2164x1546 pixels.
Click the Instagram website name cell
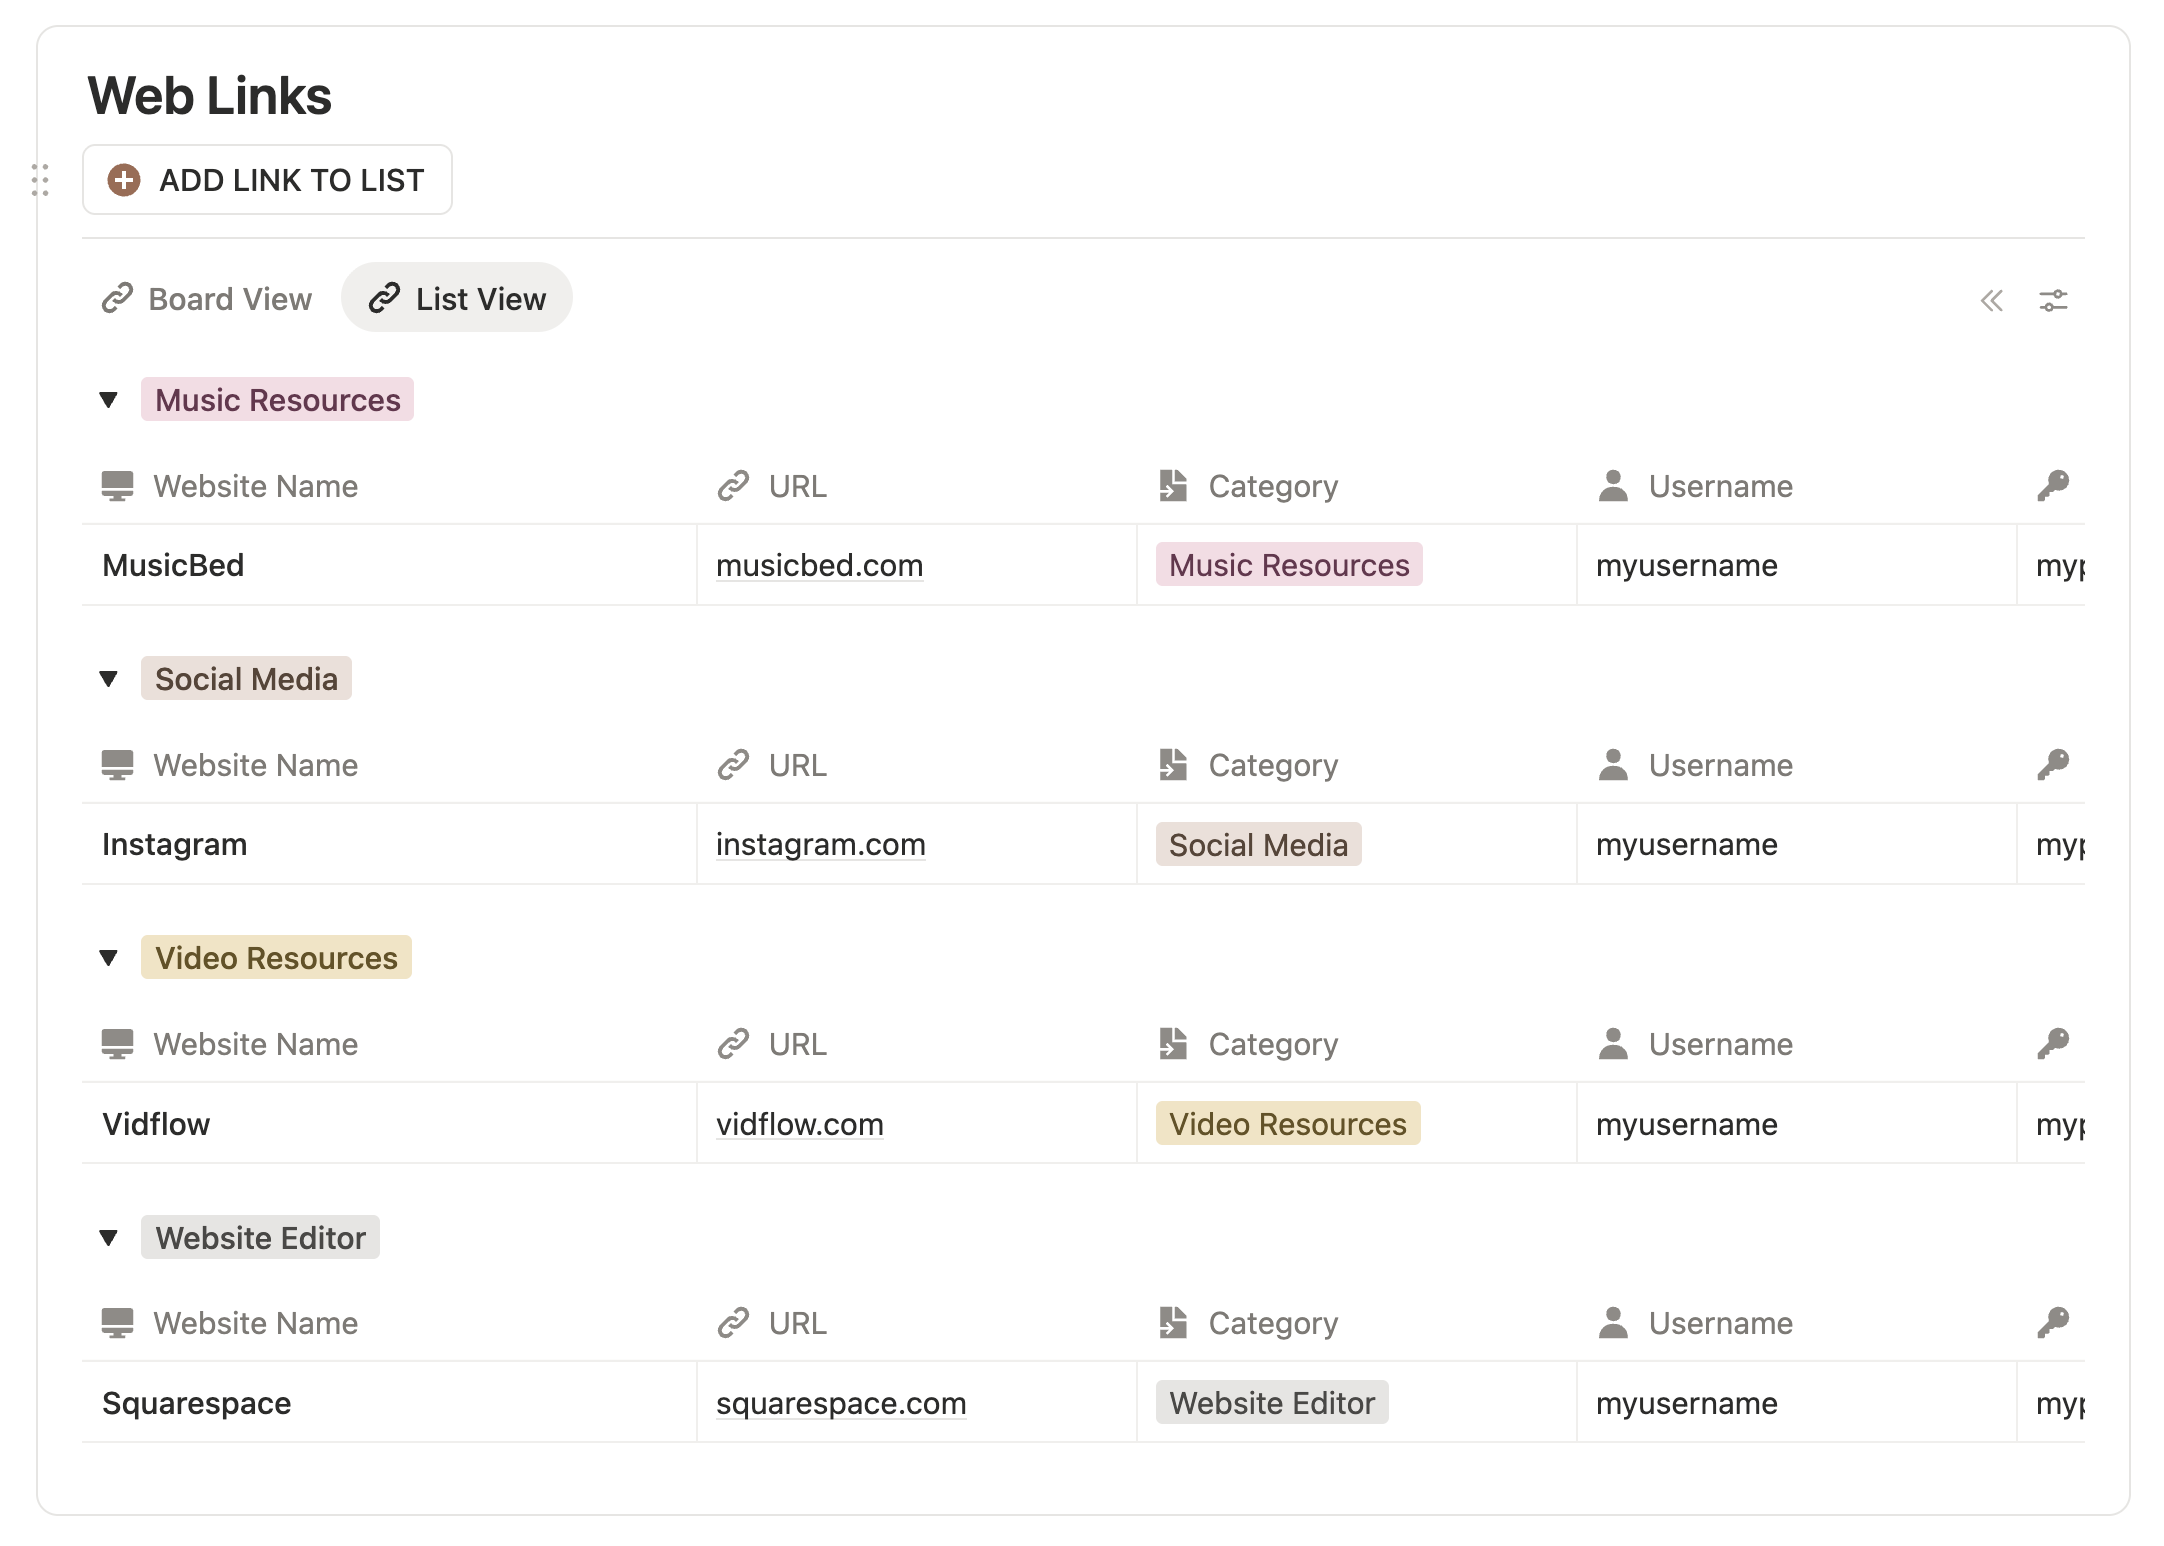(175, 845)
